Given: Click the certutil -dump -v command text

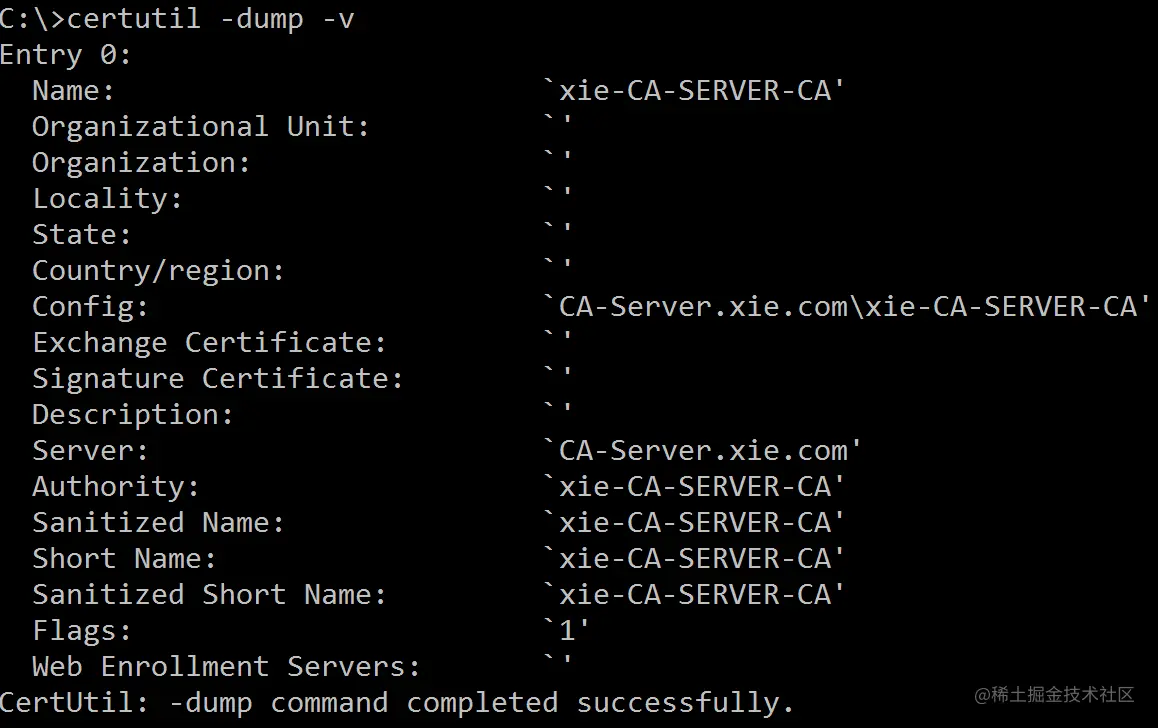Looking at the screenshot, I should tap(210, 18).
